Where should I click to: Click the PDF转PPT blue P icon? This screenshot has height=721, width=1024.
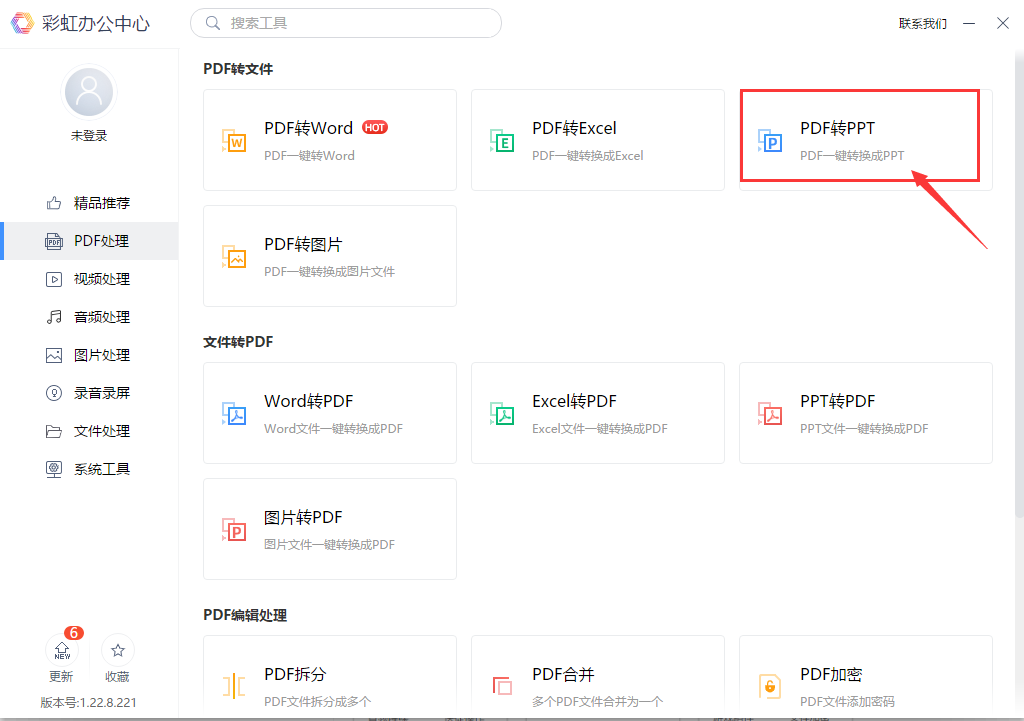coord(770,140)
